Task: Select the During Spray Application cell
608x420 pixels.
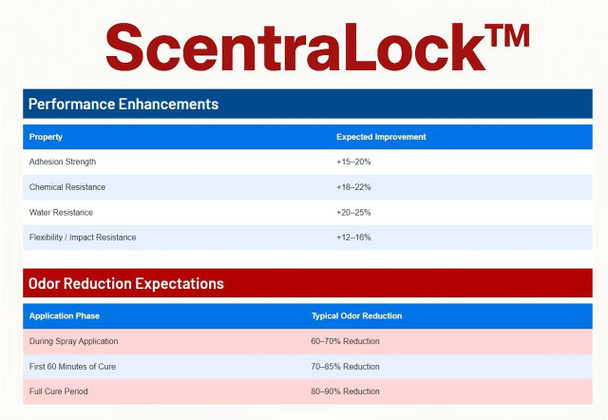Action: coord(74,341)
